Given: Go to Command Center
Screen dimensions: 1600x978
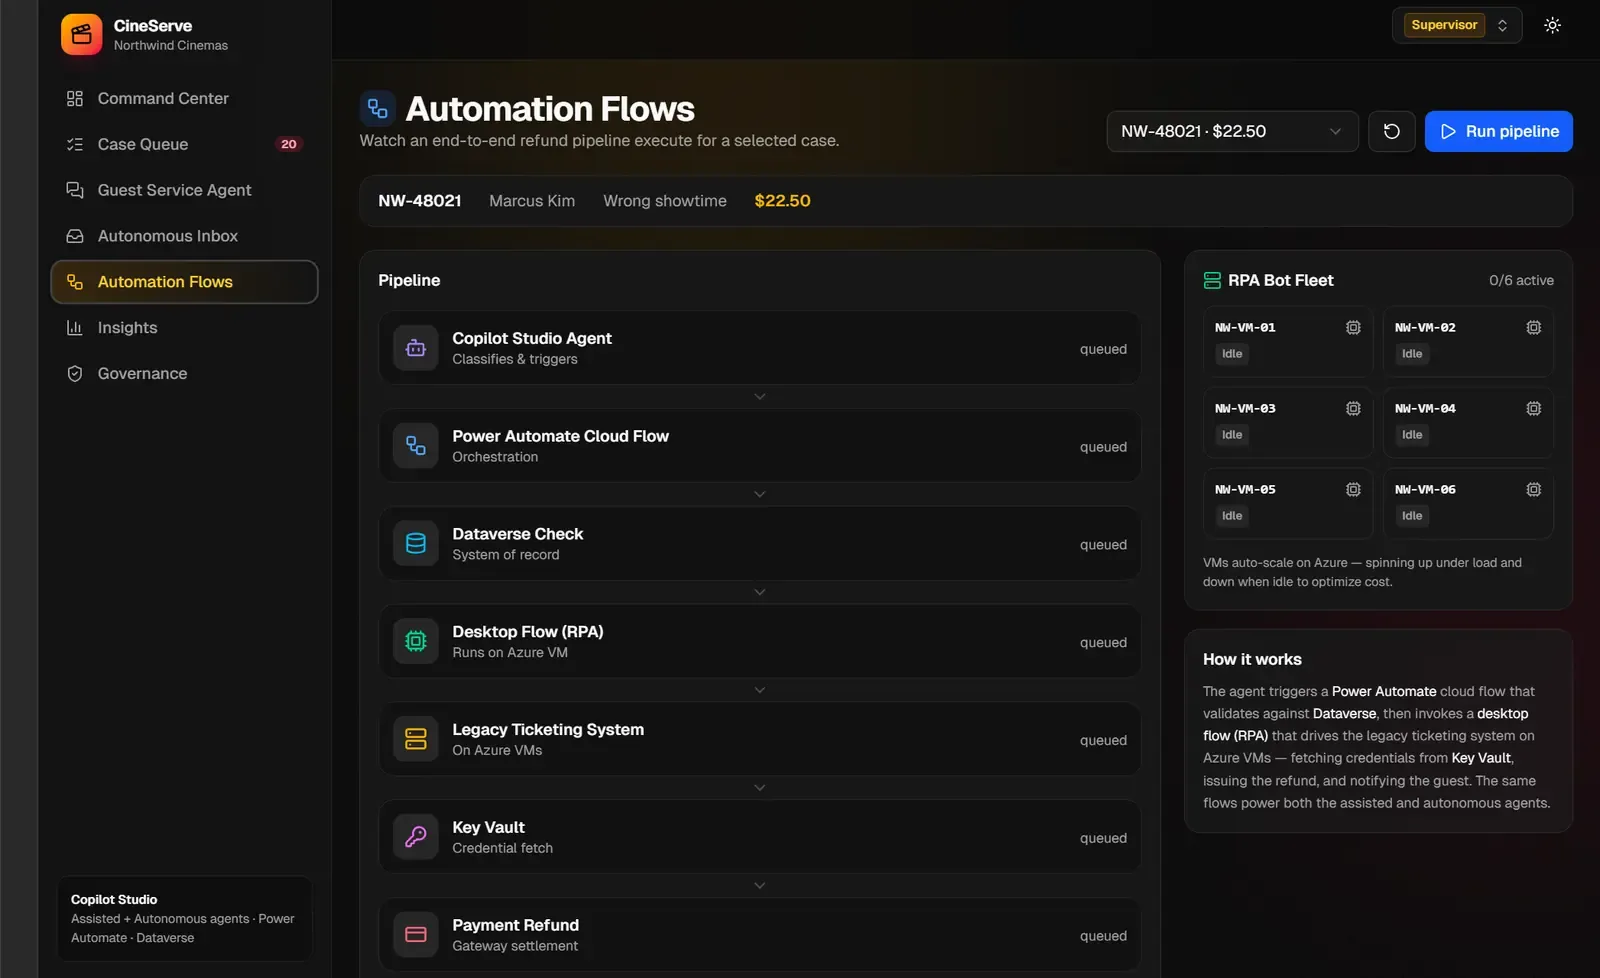Looking at the screenshot, I should [184, 98].
